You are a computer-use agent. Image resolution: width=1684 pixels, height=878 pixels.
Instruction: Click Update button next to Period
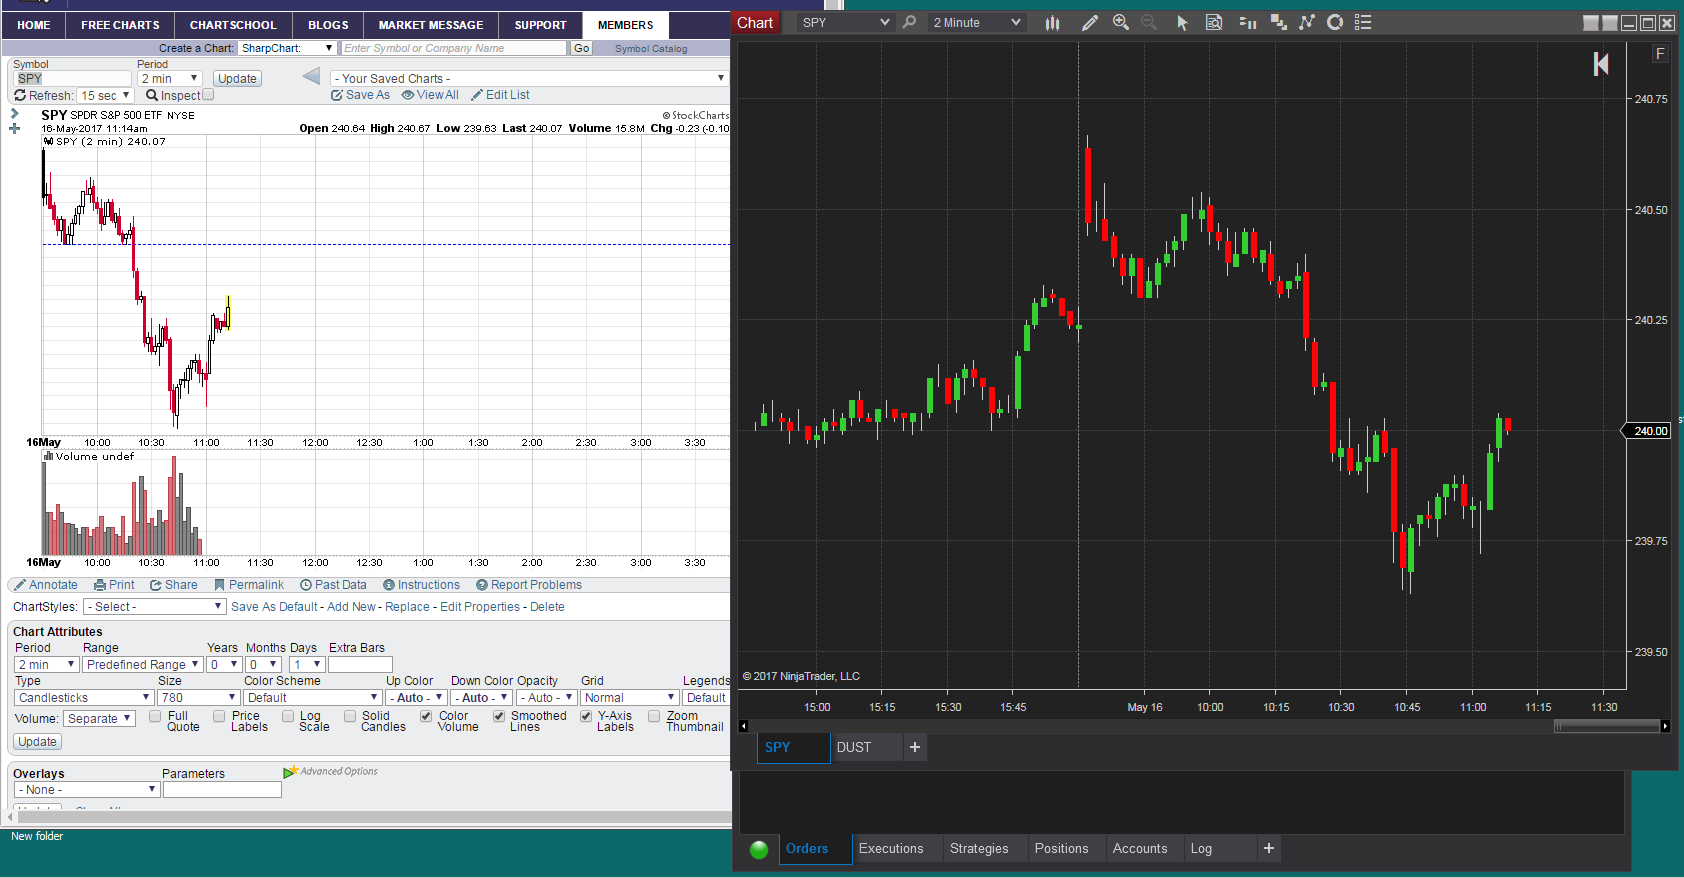coord(237,79)
